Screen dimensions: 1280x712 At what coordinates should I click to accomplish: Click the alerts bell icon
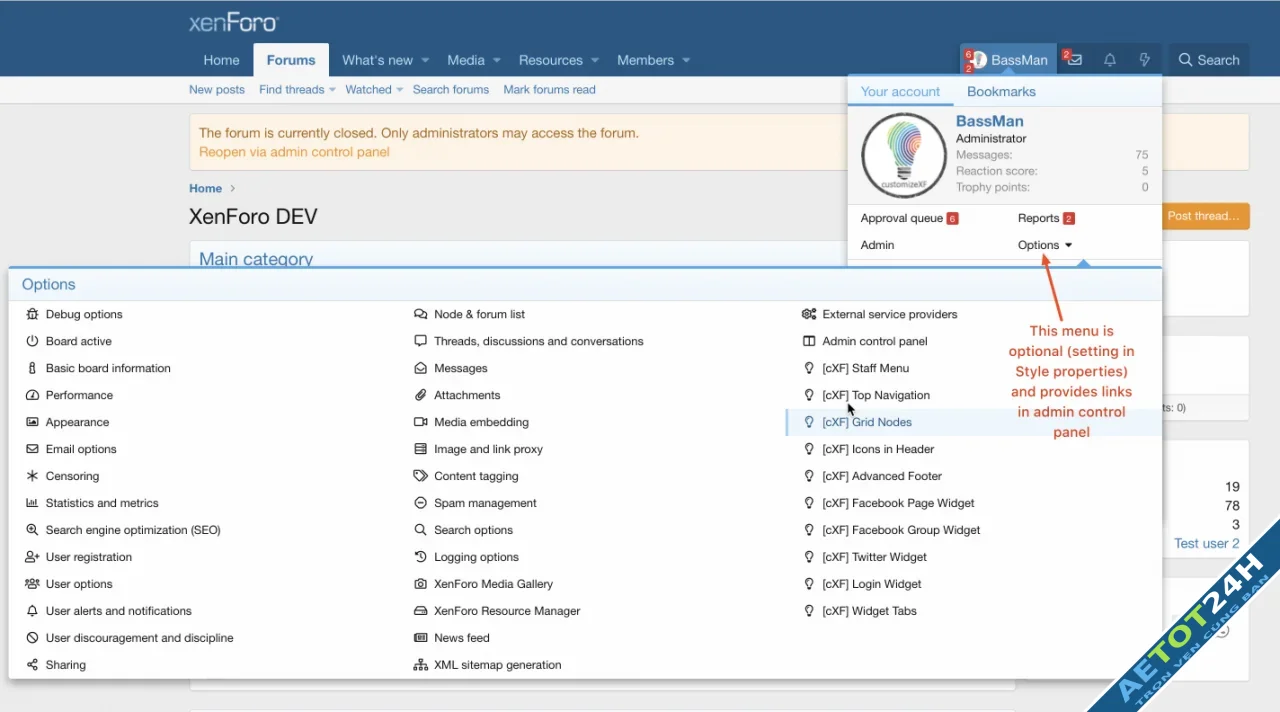coord(1110,59)
